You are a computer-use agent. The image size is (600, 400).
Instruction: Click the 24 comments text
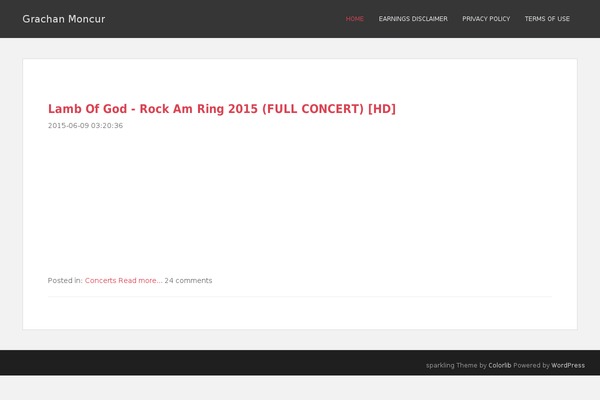point(188,280)
